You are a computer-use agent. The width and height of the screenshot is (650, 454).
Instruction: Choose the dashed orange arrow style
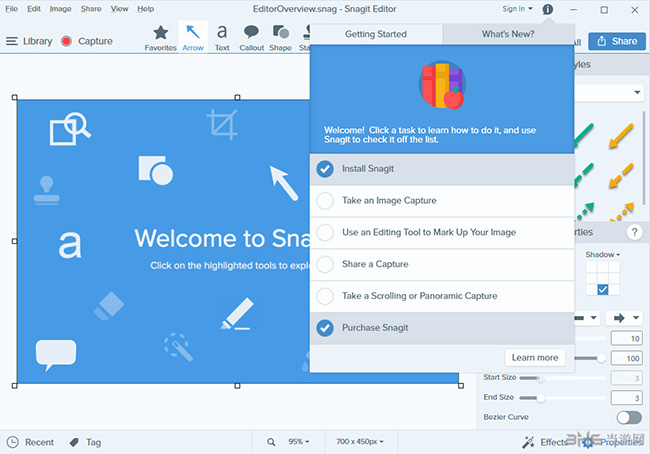click(621, 175)
